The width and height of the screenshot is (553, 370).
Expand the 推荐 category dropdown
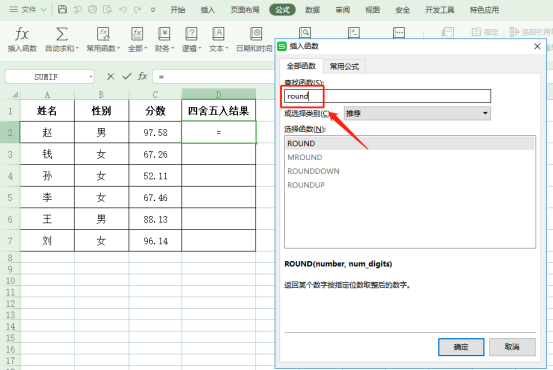point(485,113)
